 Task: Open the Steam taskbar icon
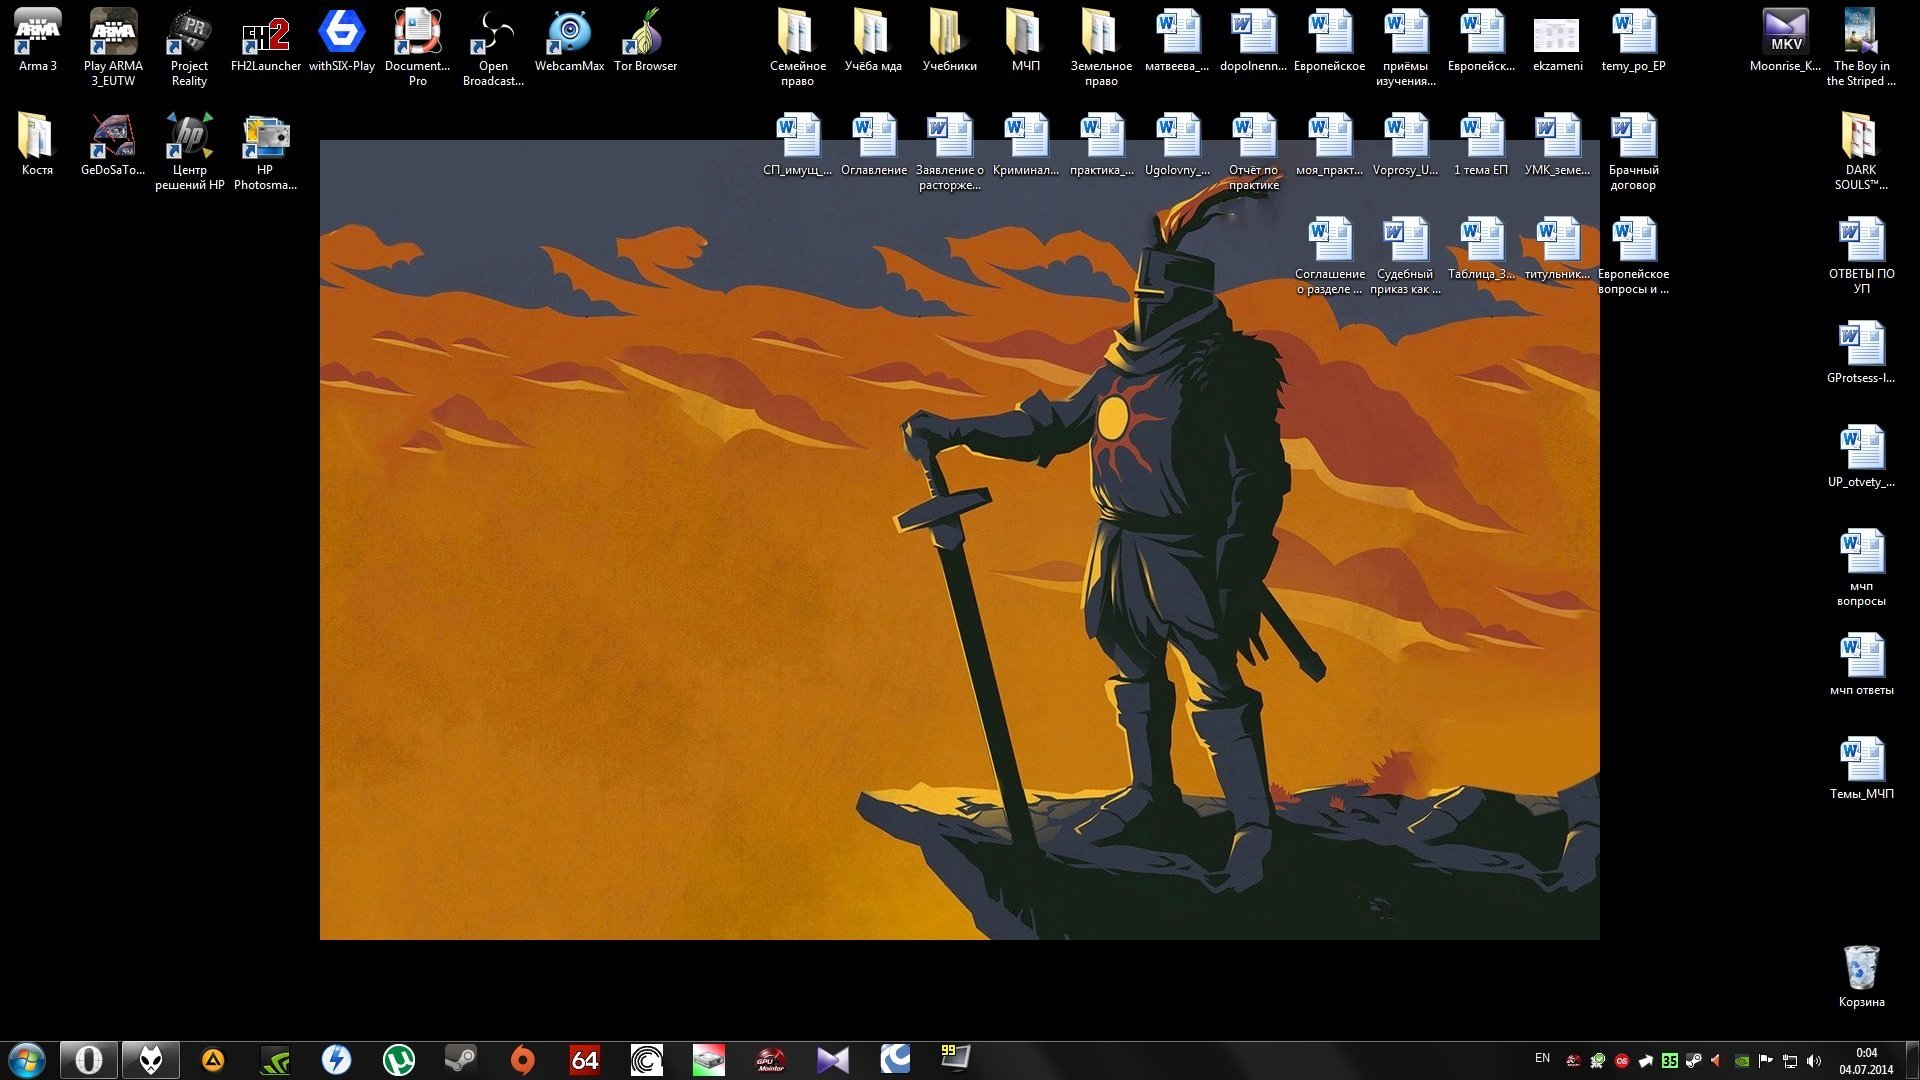[x=460, y=1060]
